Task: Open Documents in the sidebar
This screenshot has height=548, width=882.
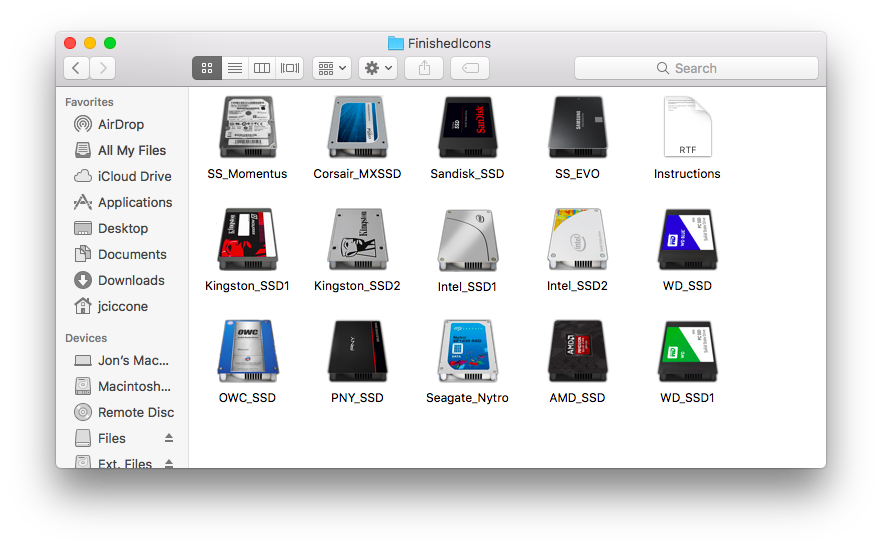Action: click(x=121, y=254)
